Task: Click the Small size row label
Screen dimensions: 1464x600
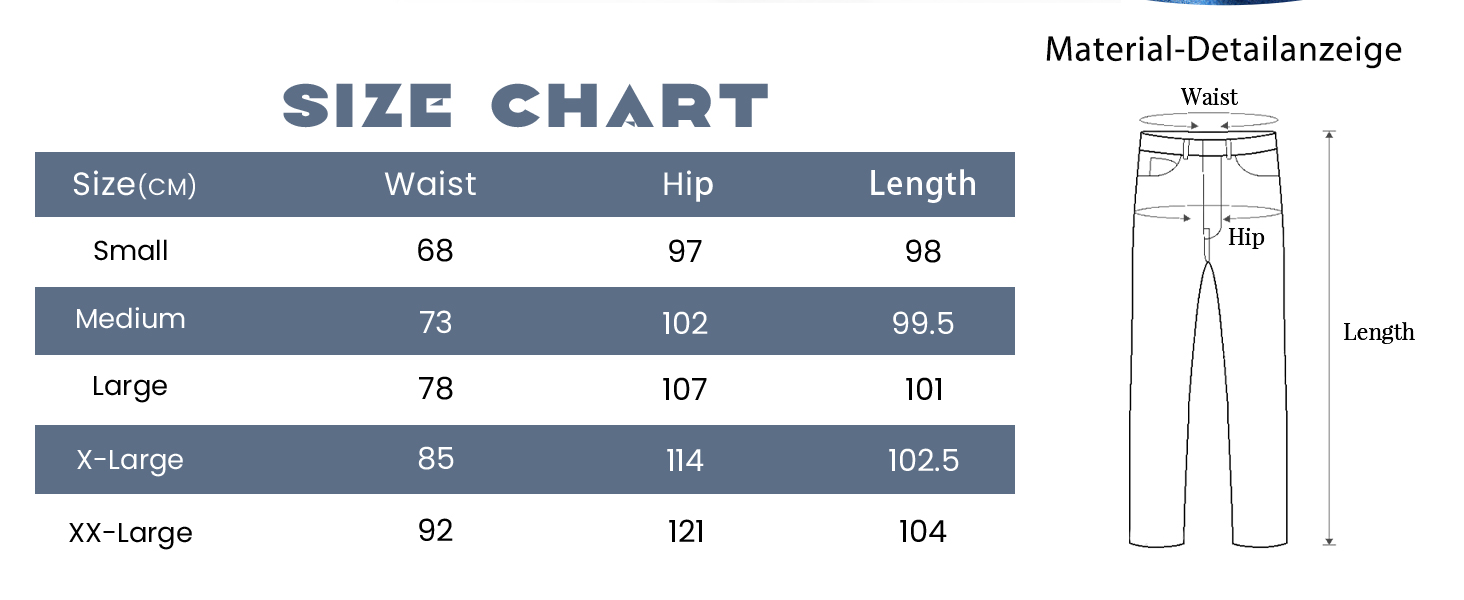Action: pos(131,251)
